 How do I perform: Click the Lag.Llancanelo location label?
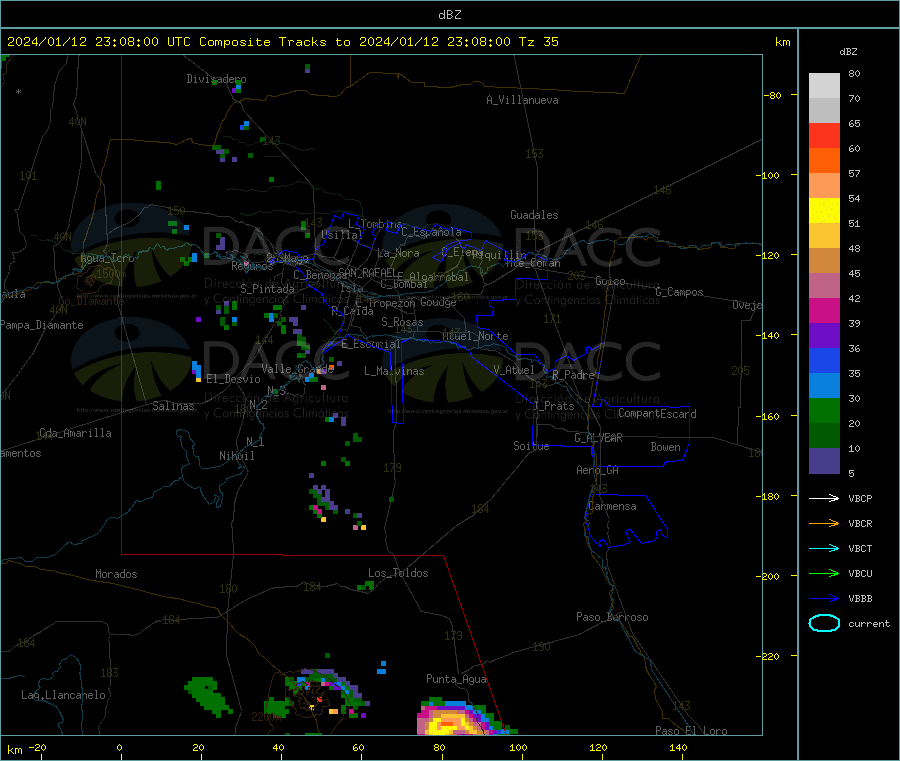(63, 695)
